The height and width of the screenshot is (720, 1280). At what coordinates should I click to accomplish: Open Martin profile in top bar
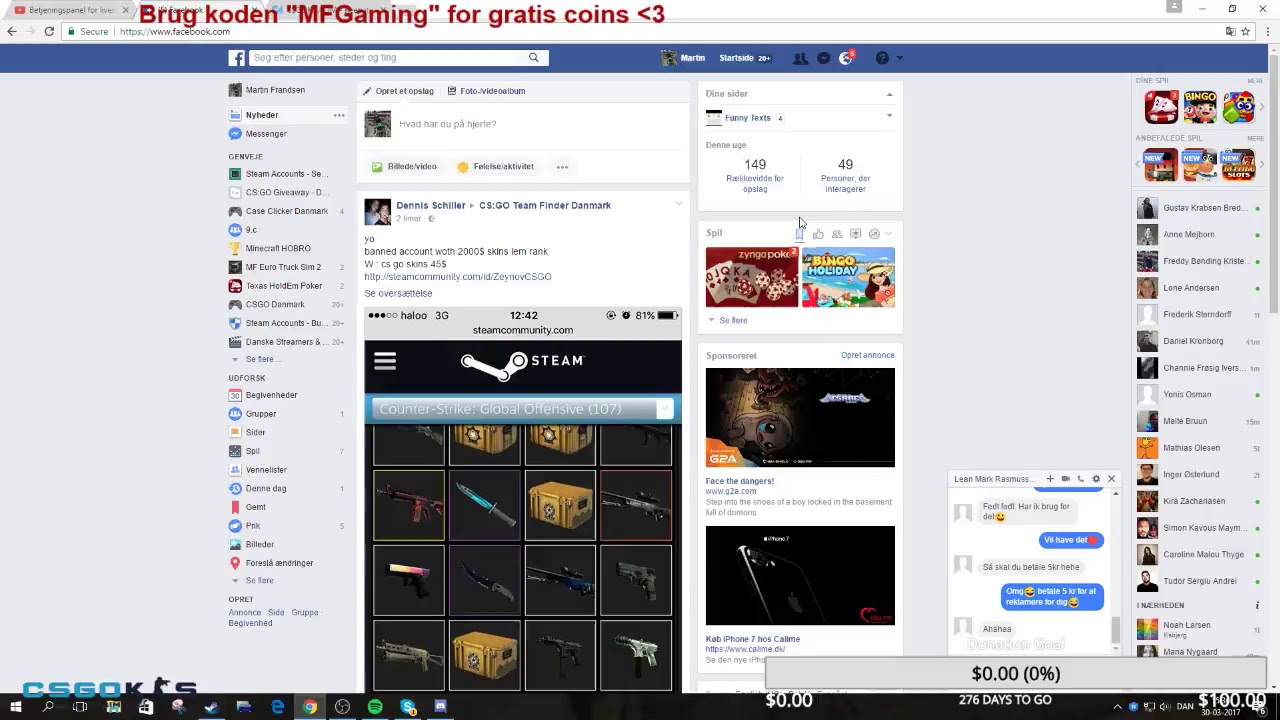point(683,58)
